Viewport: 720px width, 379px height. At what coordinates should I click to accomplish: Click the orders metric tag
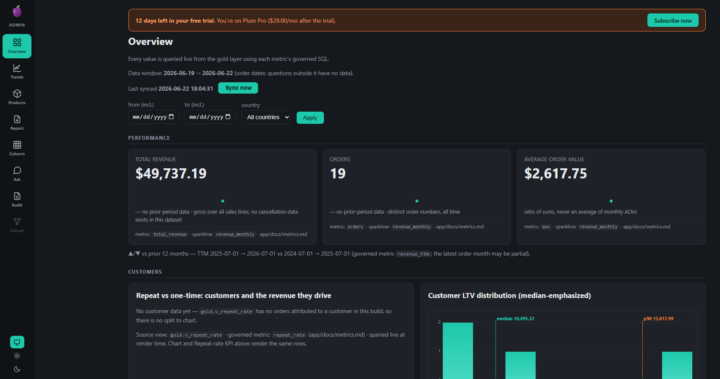click(355, 227)
